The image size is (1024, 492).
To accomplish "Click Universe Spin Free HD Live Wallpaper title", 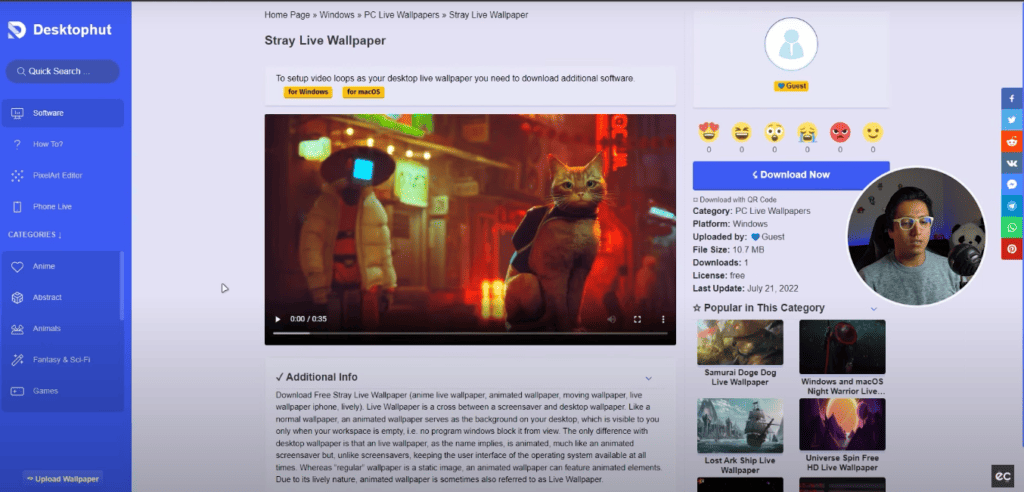I will [x=842, y=463].
